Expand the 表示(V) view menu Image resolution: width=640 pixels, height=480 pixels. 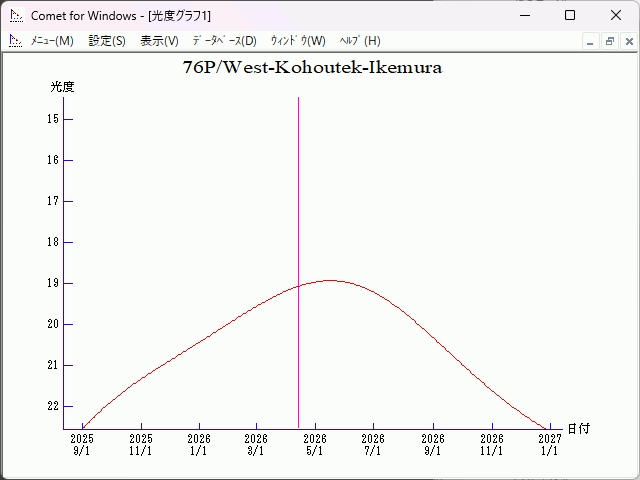tap(159, 41)
